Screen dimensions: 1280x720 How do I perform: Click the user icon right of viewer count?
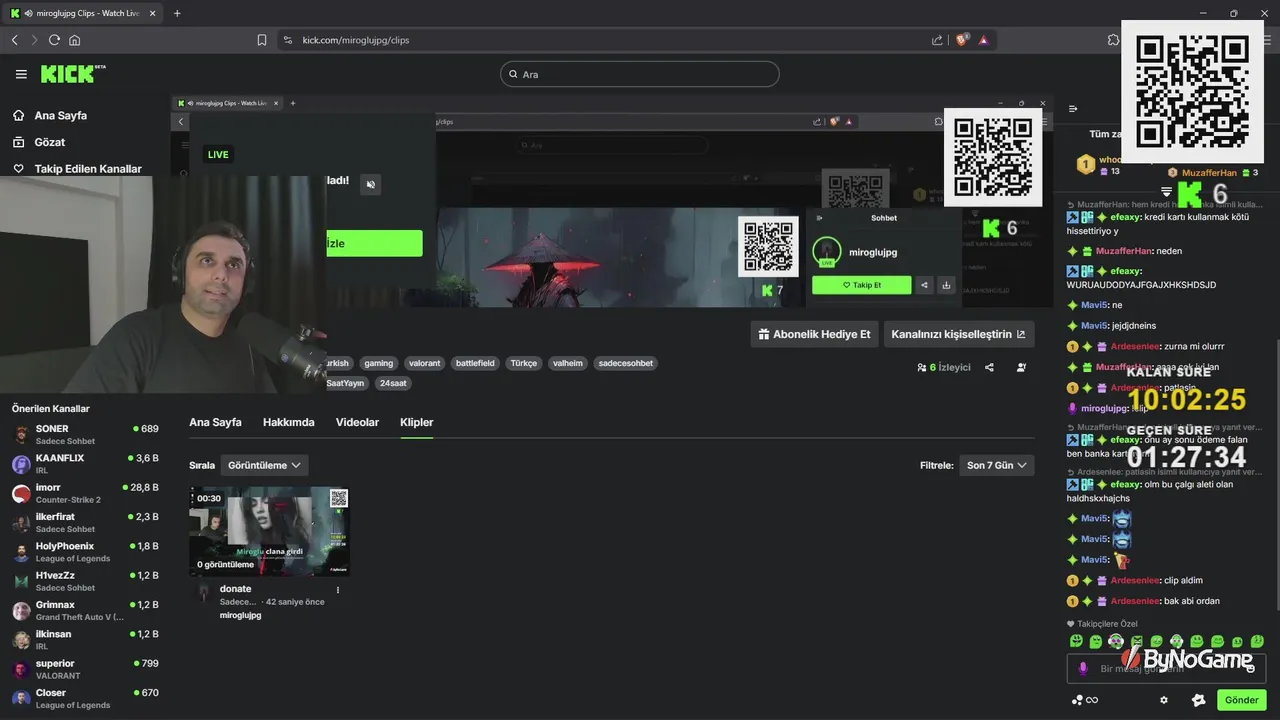pos(1021,367)
